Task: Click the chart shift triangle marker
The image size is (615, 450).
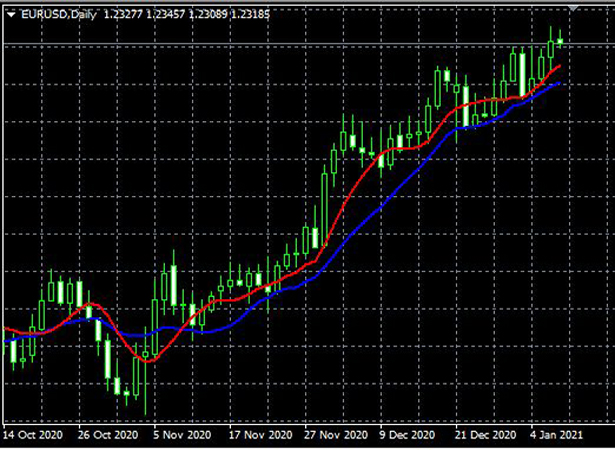Action: tap(573, 8)
